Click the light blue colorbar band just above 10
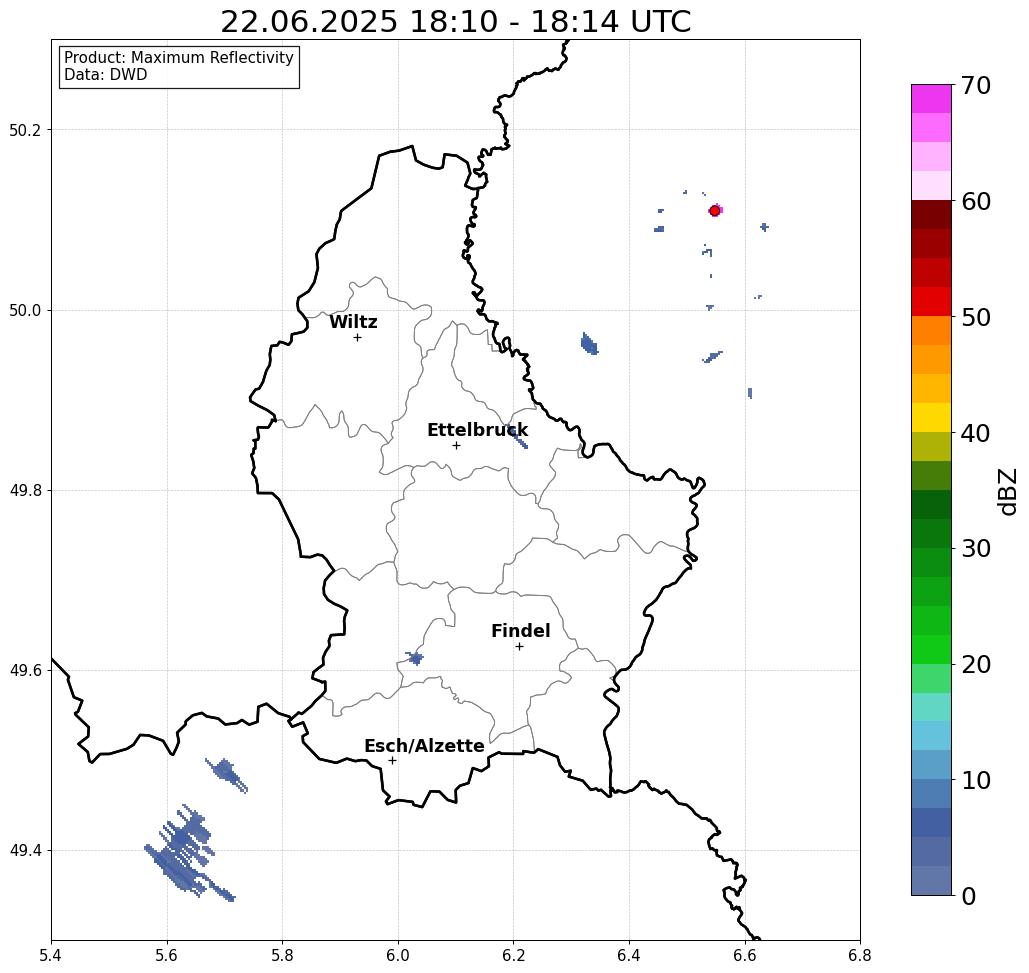Screen dimensions: 1029x973 pos(931,764)
